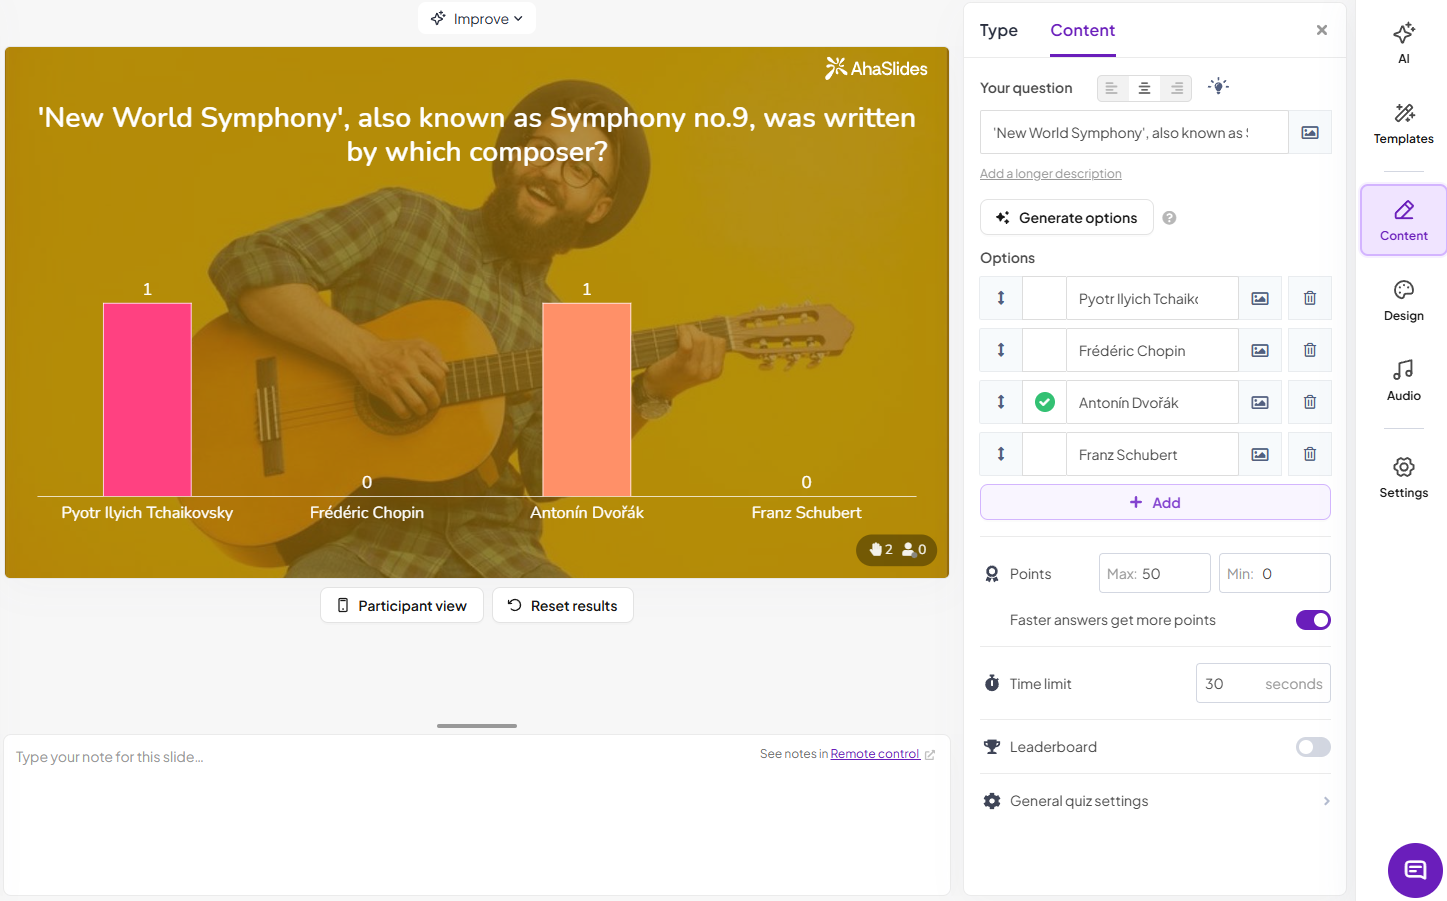Viewport: 1447px width, 901px height.
Task: Open the Design panel
Action: pos(1403,300)
